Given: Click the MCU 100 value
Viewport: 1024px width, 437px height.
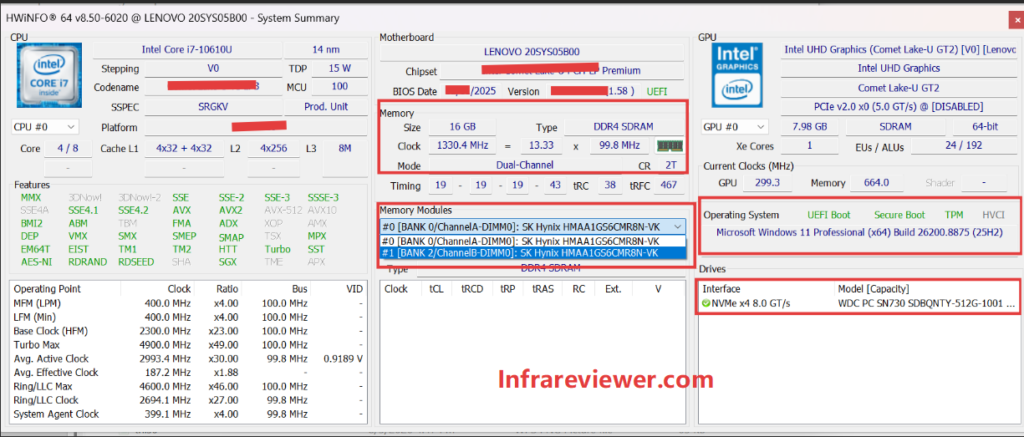Looking at the screenshot, I should click(340, 87).
